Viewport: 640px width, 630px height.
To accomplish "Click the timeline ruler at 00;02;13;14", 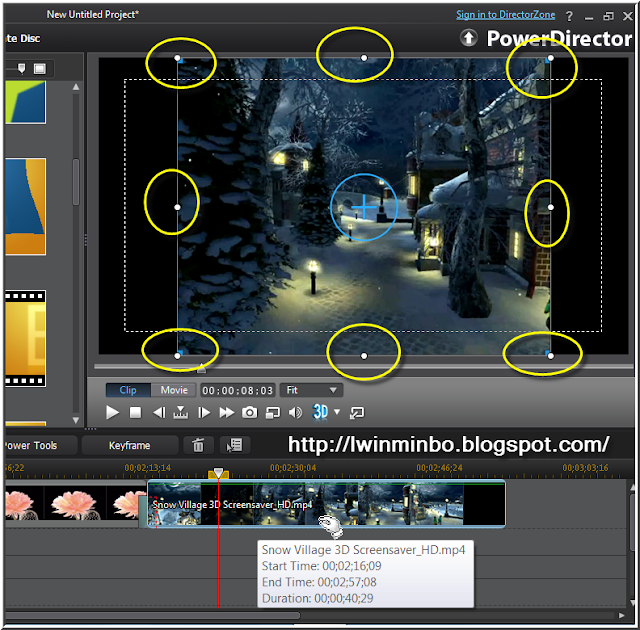I will click(148, 468).
